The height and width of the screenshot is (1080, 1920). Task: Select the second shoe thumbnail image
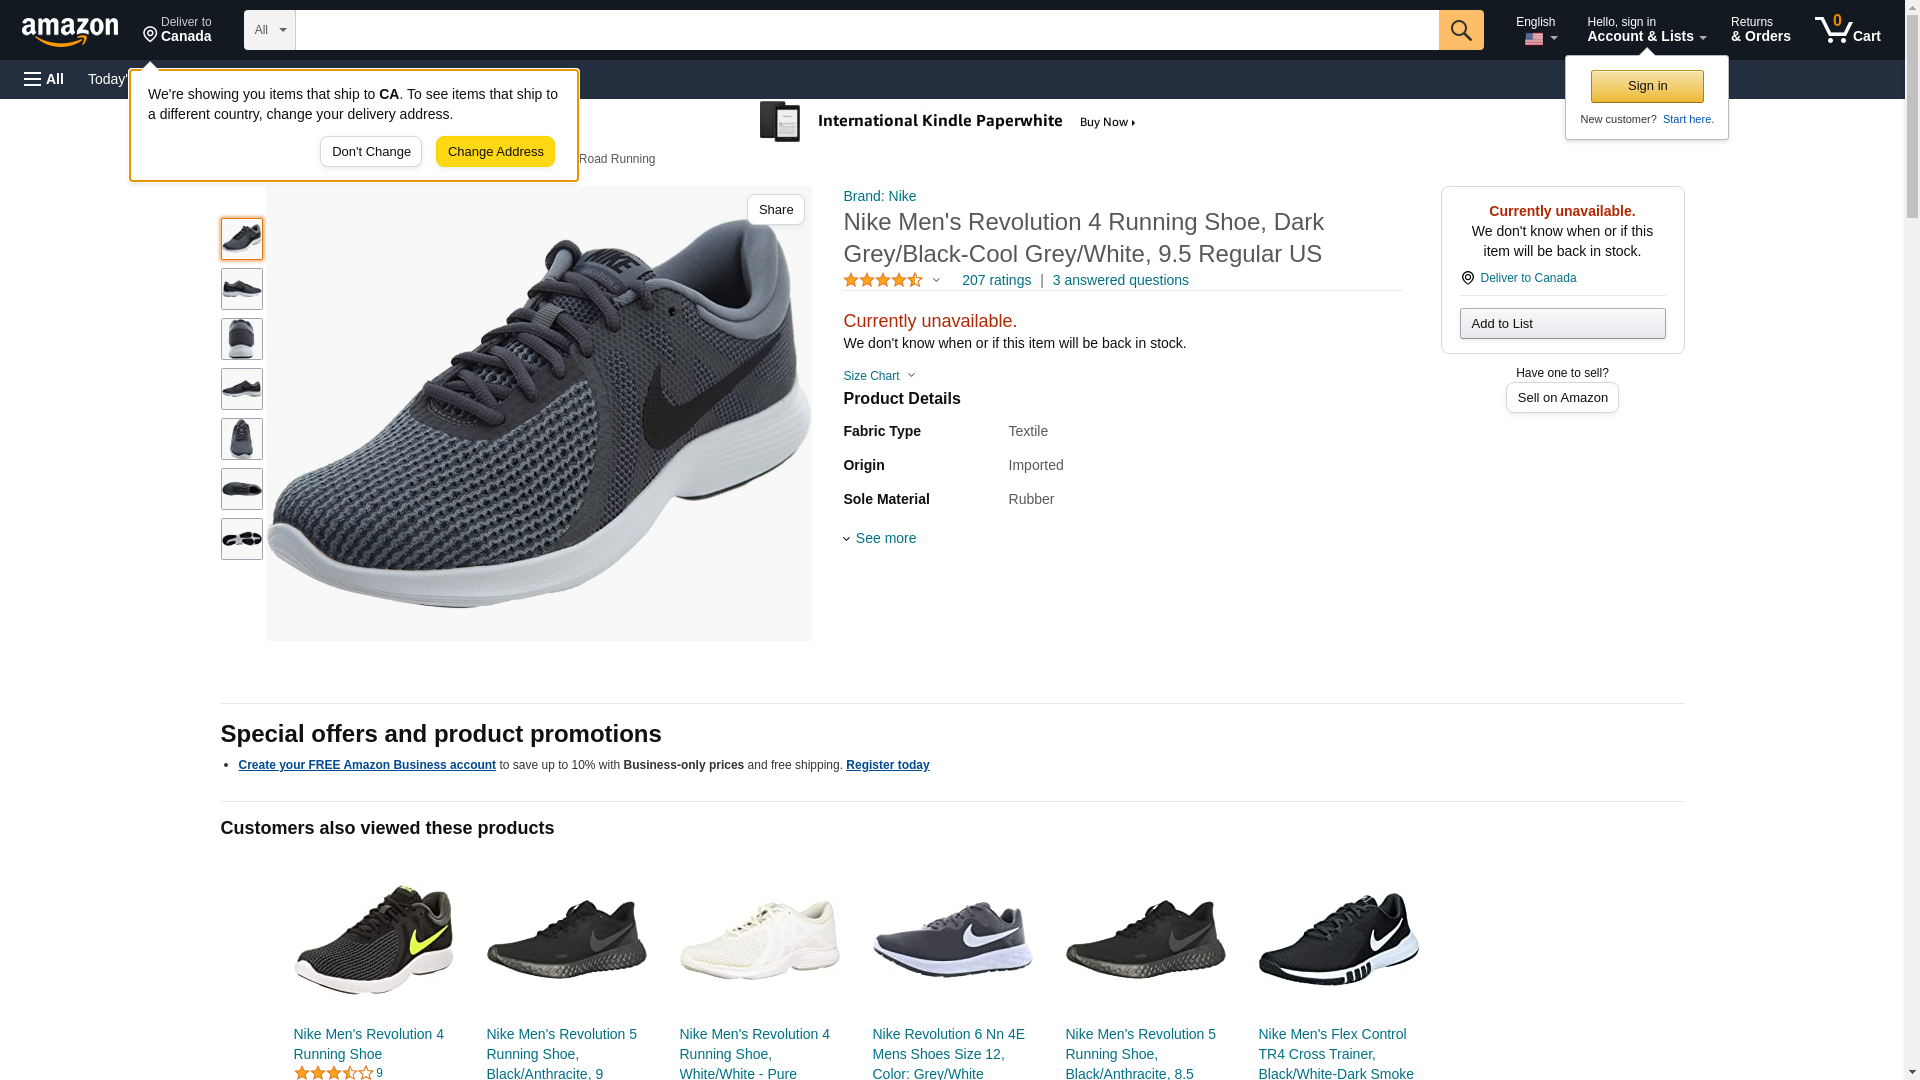242,289
